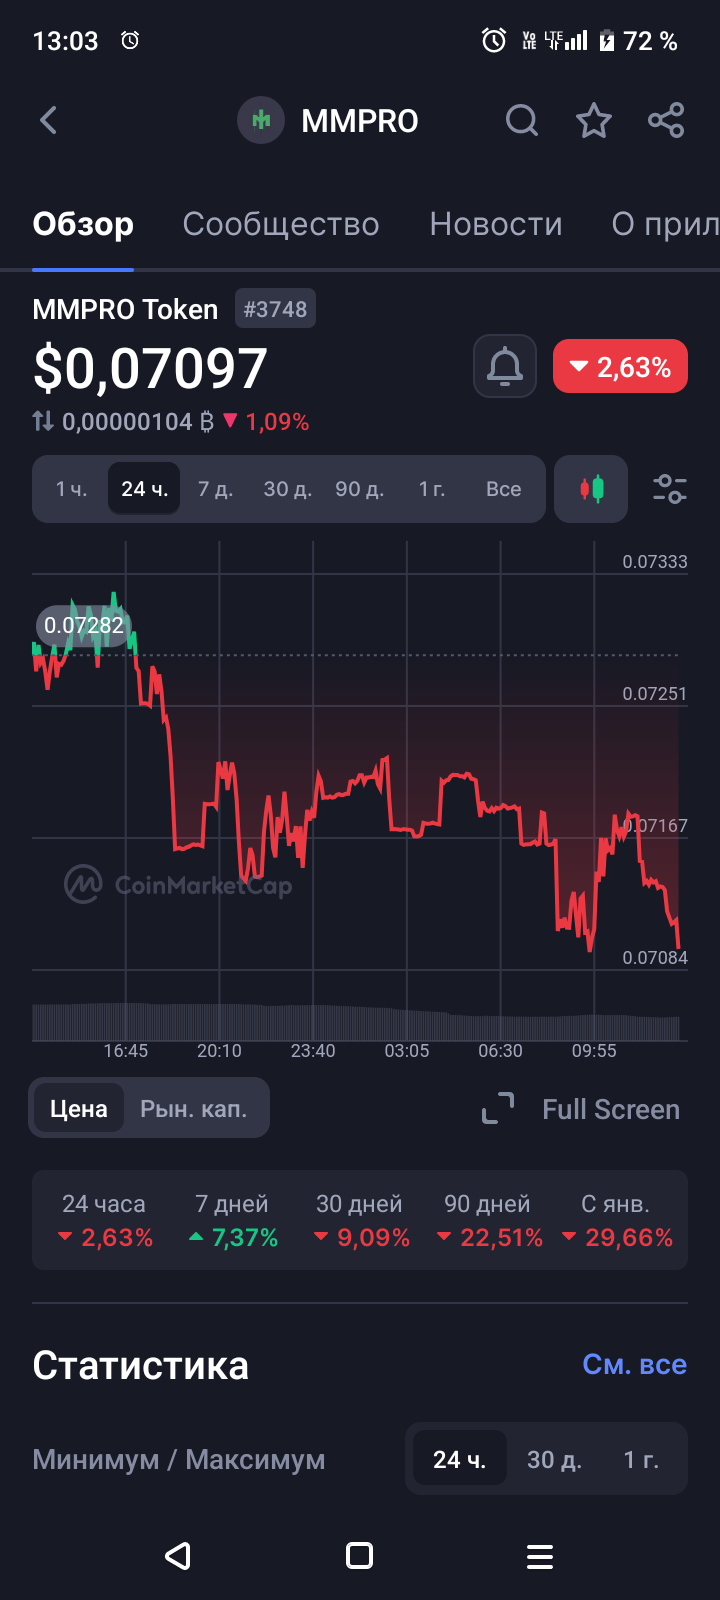Switch to candlestick chart icon
The height and width of the screenshot is (1600, 720).
pyautogui.click(x=591, y=489)
